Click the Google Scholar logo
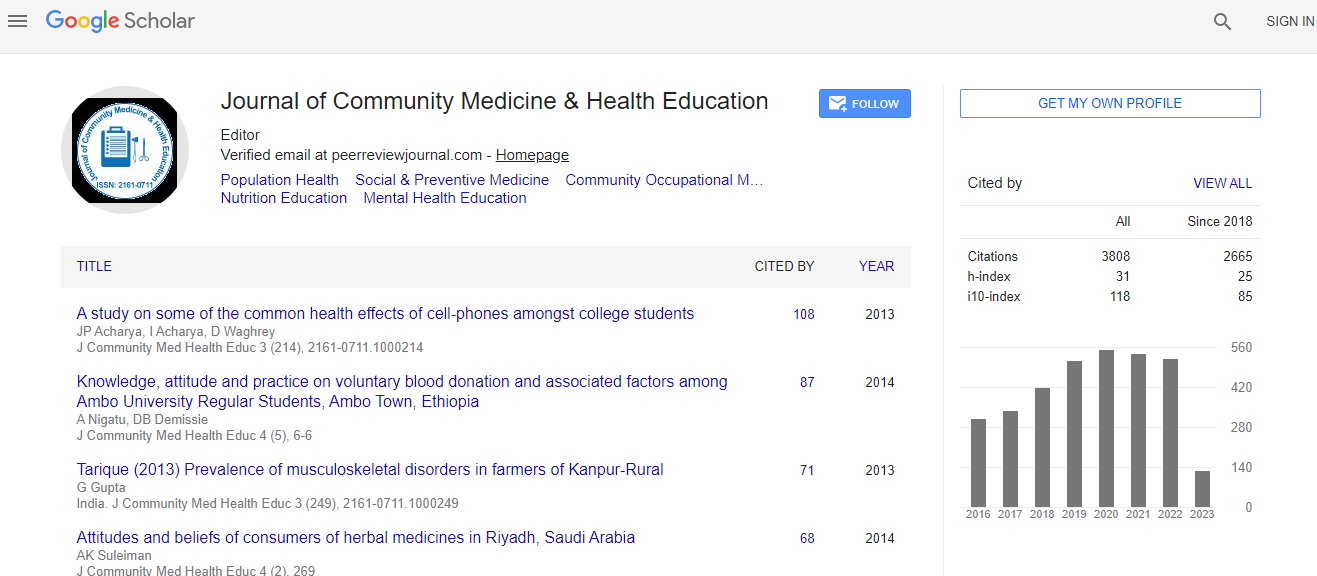This screenshot has width=1317, height=576. tap(121, 21)
